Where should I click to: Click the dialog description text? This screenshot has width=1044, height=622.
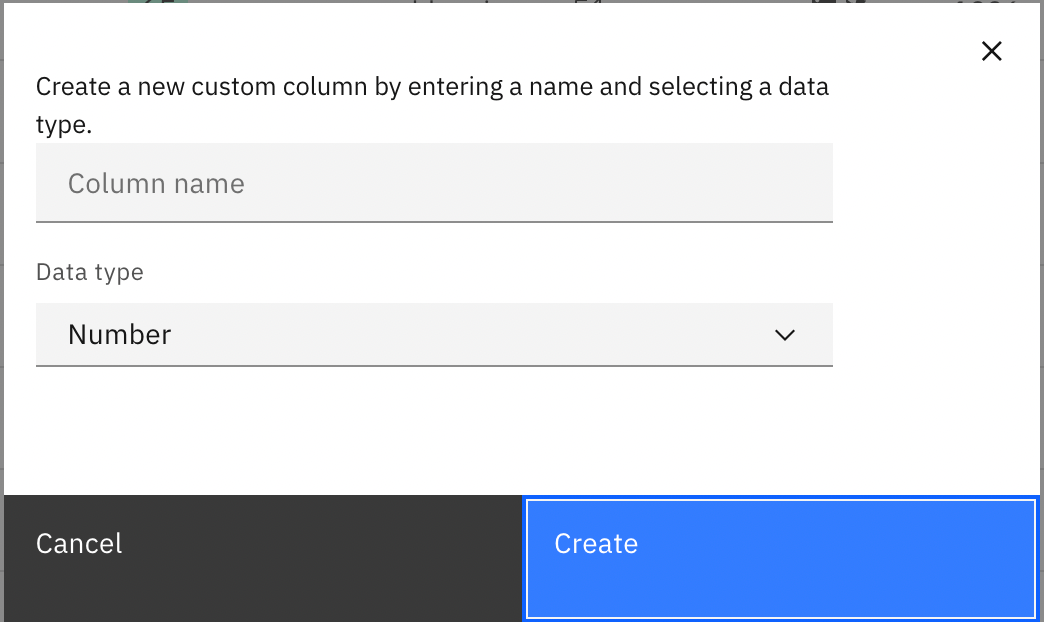(x=432, y=105)
